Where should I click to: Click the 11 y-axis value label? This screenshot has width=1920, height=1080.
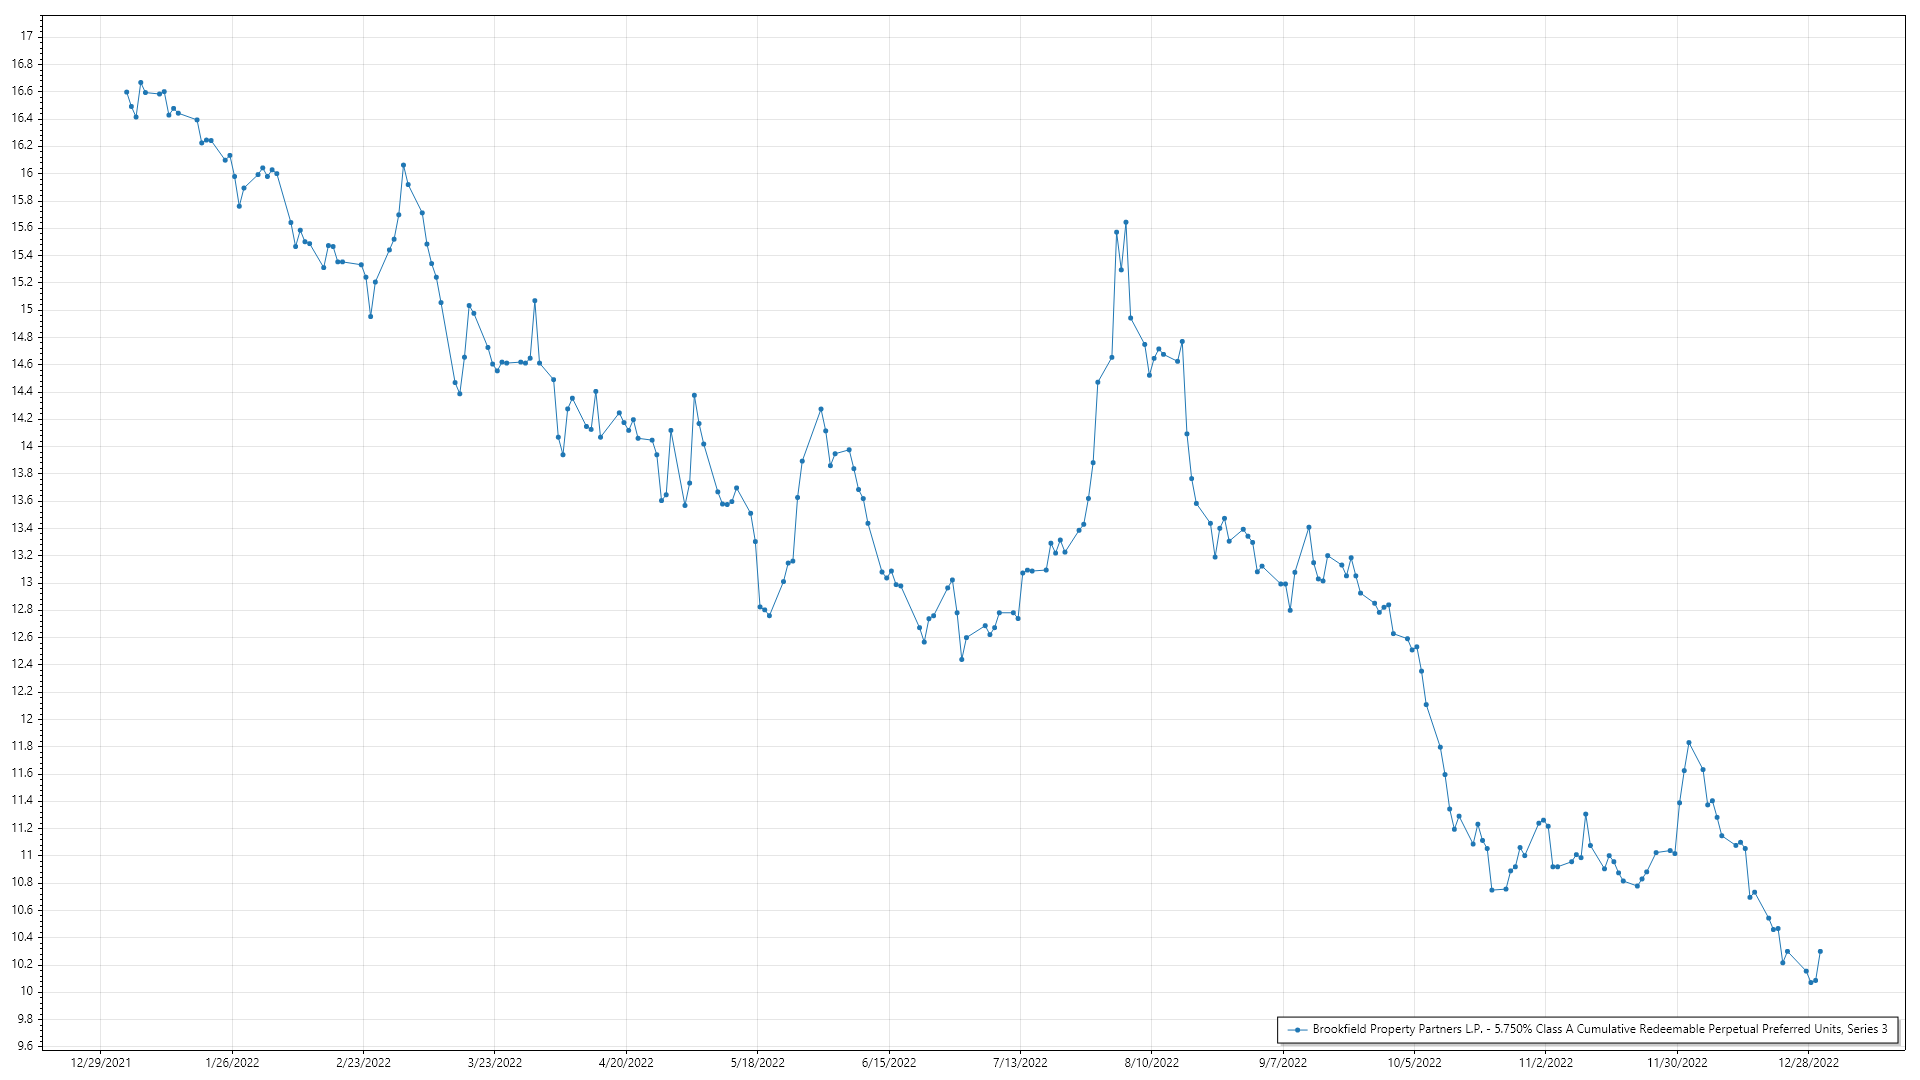click(x=27, y=855)
